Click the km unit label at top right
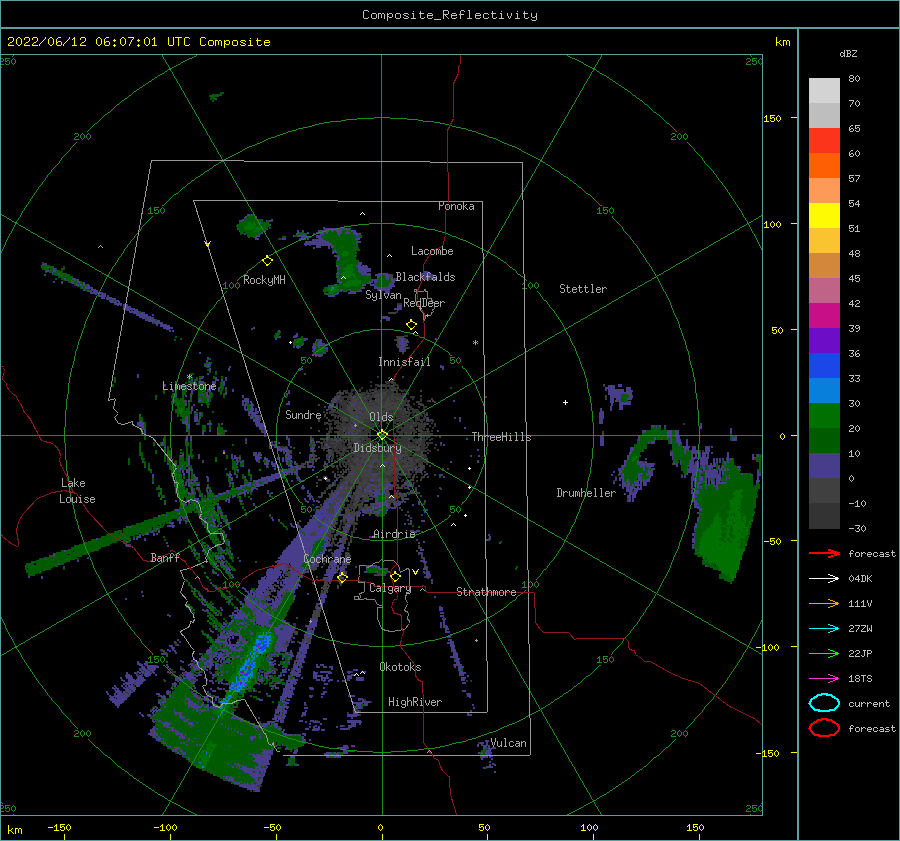900x841 pixels. click(782, 42)
